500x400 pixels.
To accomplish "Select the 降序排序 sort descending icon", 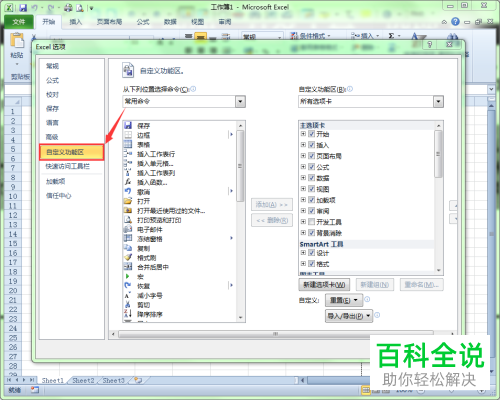I will (x=128, y=314).
